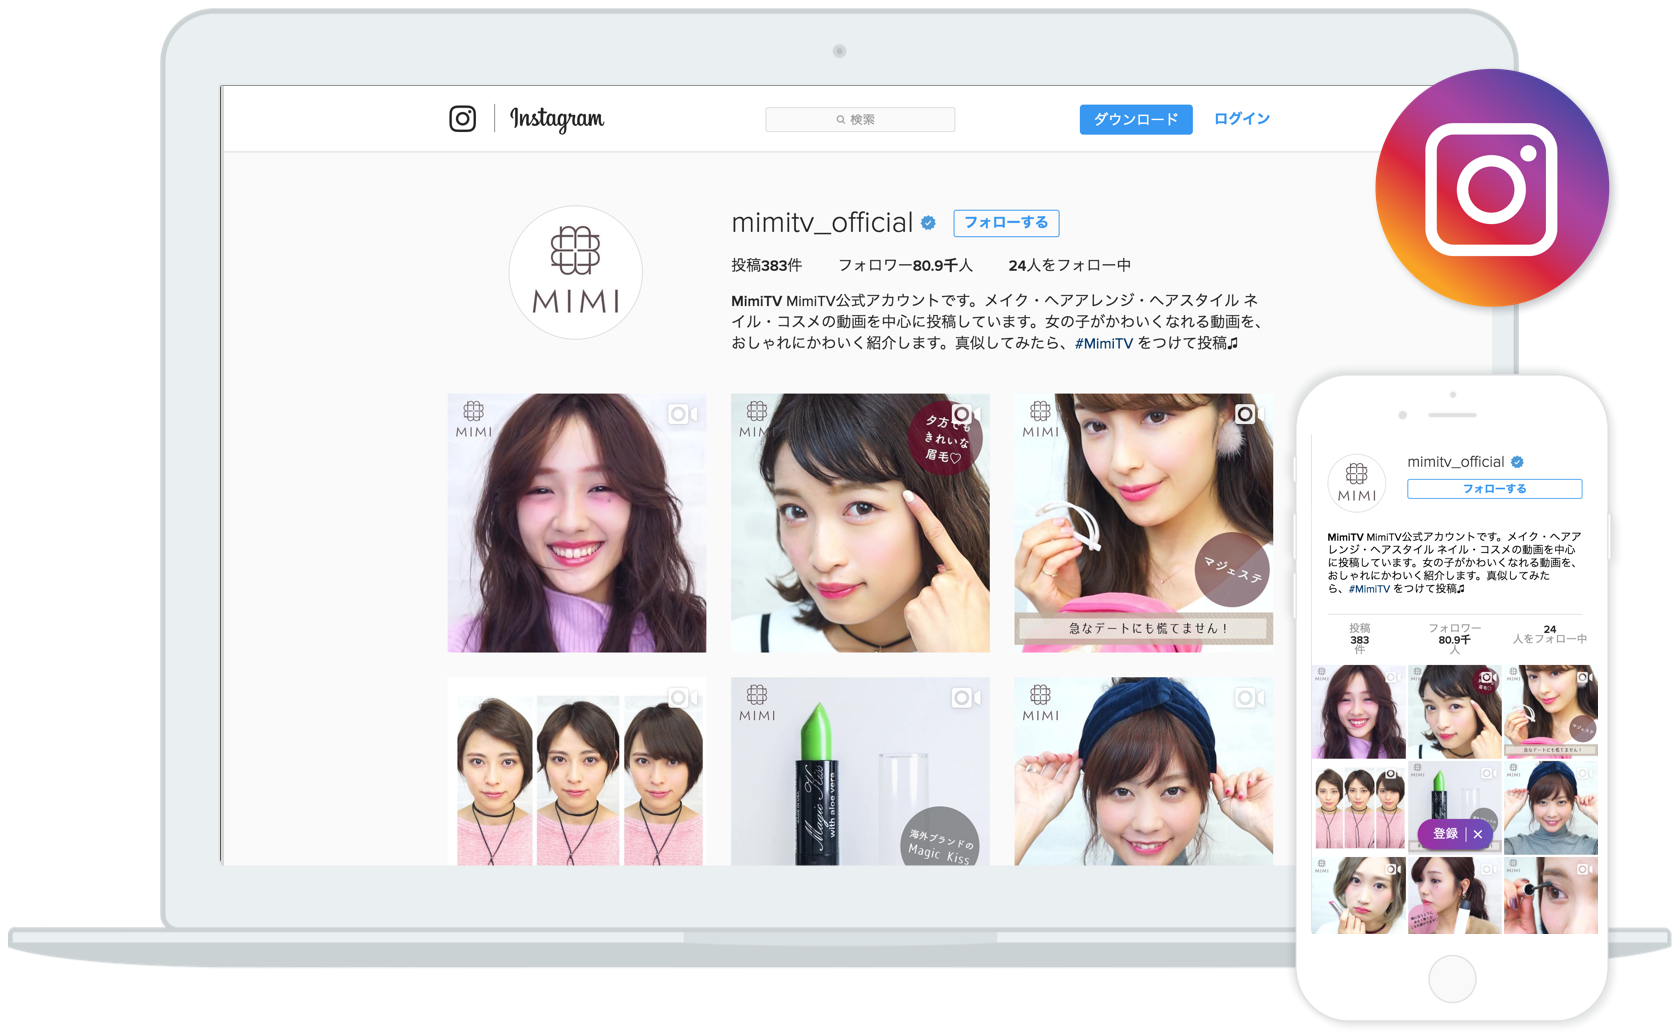Click mimitv_official username on phone

click(1456, 462)
